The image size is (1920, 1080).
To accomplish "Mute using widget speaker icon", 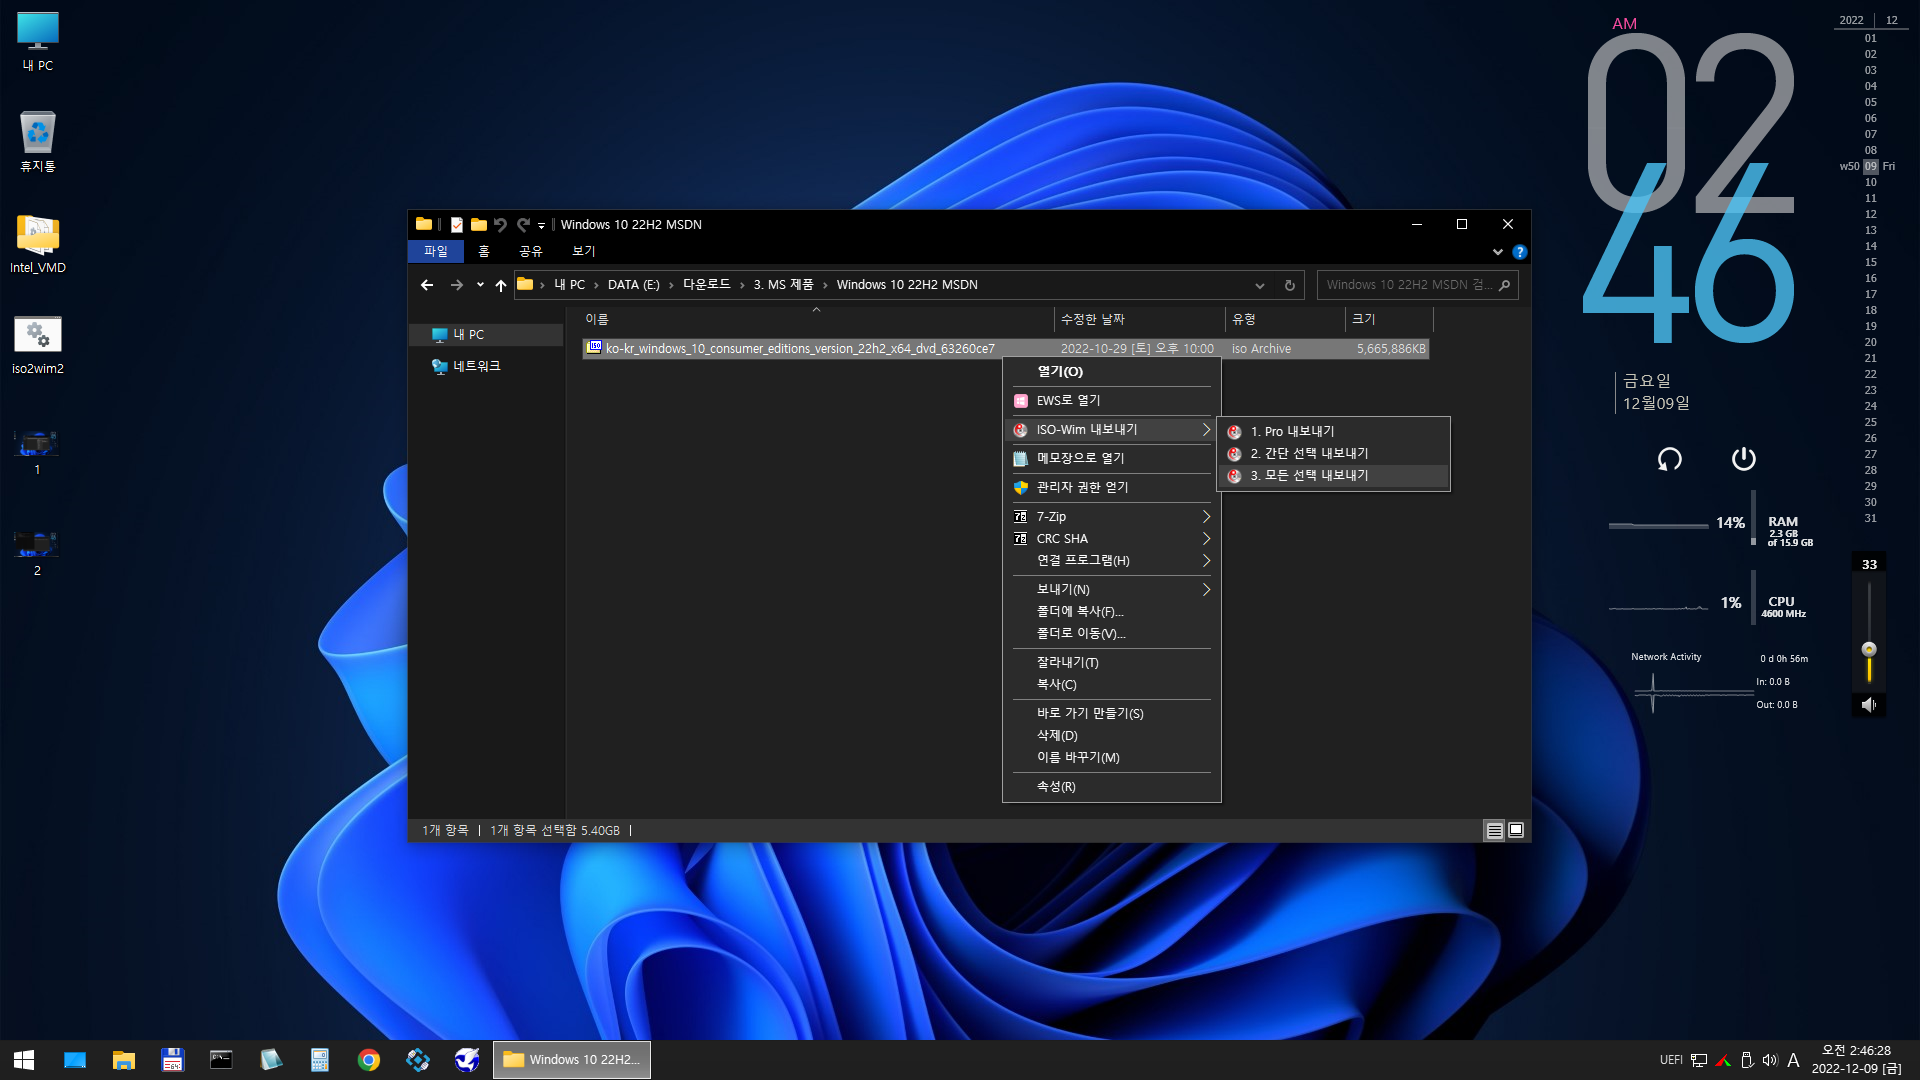I will coord(1869,705).
